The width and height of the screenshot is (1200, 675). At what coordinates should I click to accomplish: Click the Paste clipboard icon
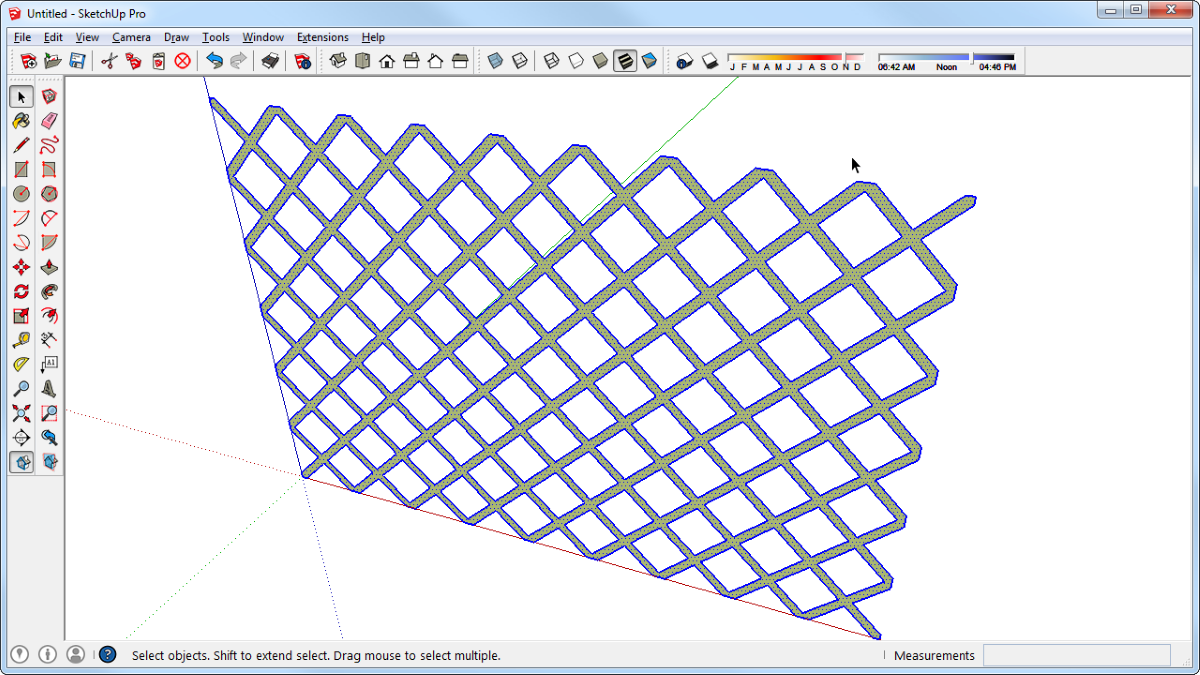[x=158, y=61]
